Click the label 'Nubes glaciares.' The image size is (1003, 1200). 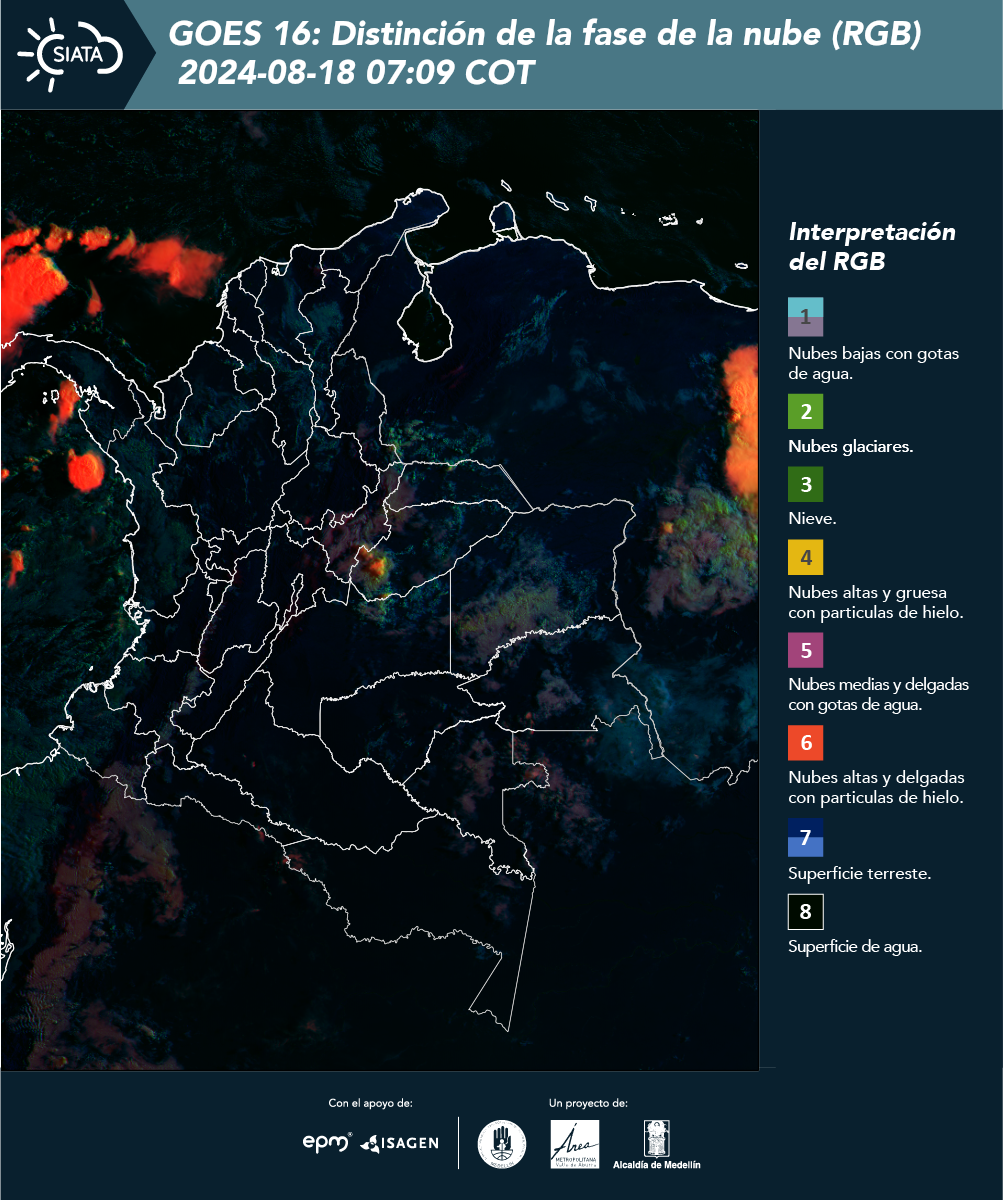coord(850,447)
